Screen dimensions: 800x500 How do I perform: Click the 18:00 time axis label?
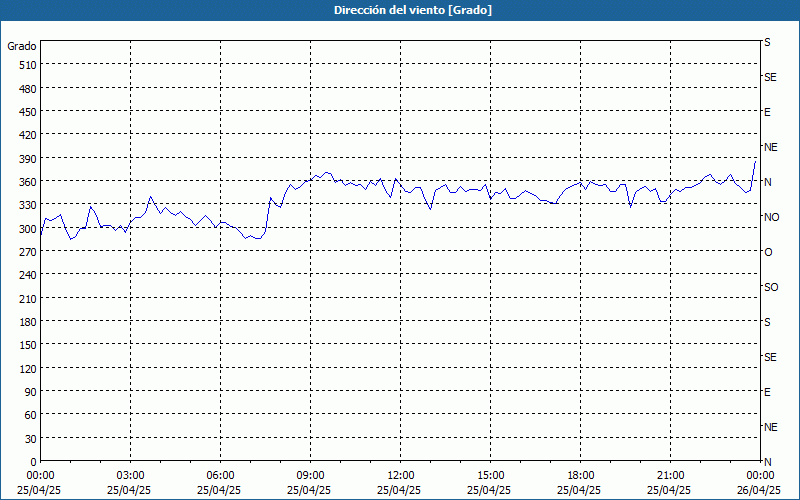tap(580, 475)
